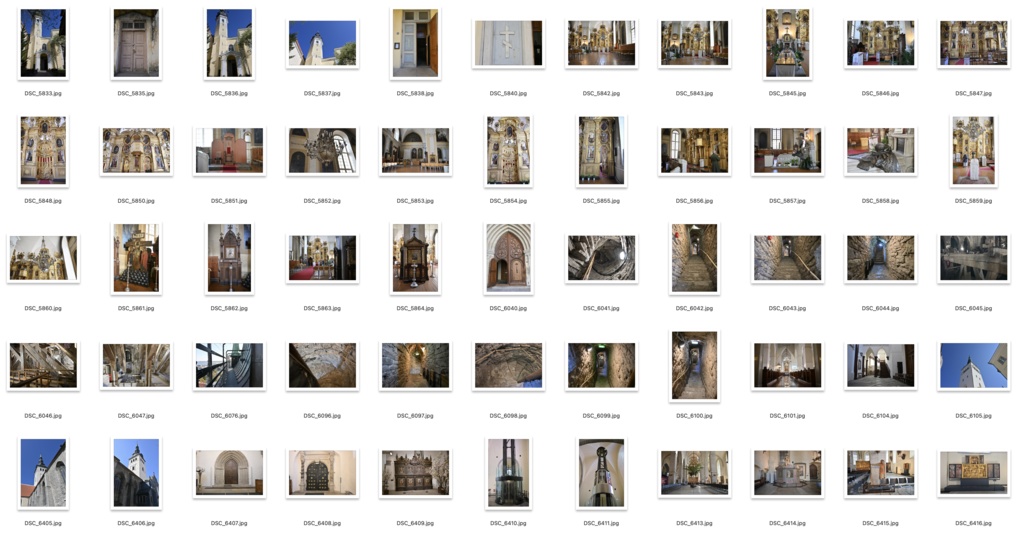Click the DSC_5850.jpg file name text
This screenshot has width=1024, height=535.
136,201
